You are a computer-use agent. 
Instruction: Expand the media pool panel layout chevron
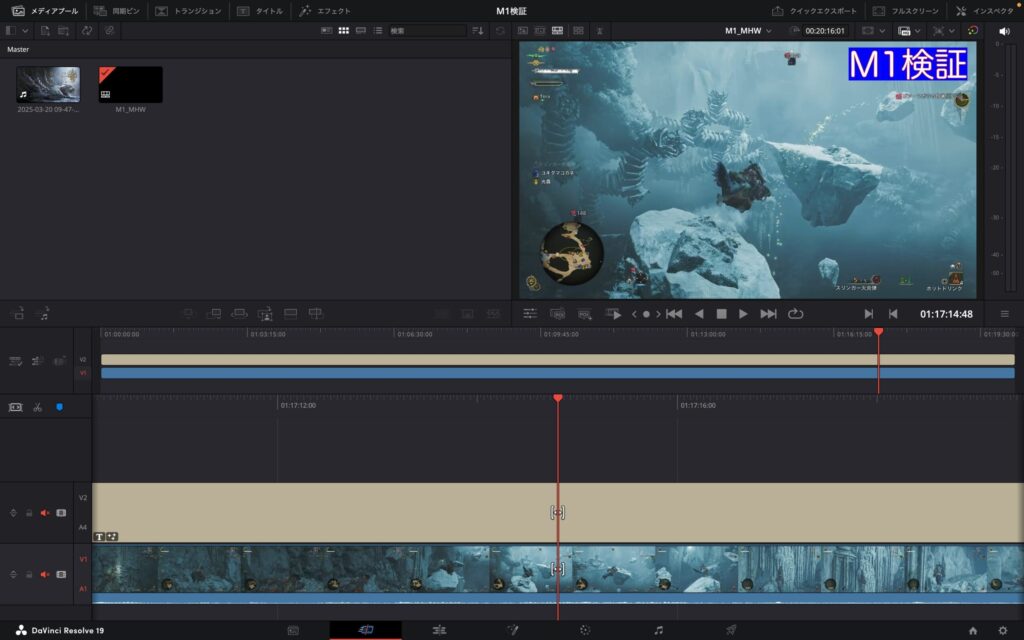[x=25, y=31]
